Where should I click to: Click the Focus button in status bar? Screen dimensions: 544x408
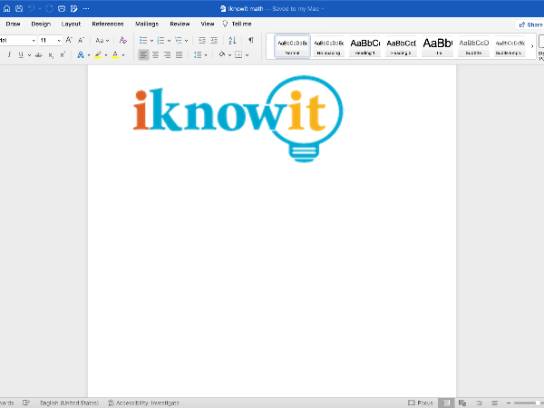(420, 403)
